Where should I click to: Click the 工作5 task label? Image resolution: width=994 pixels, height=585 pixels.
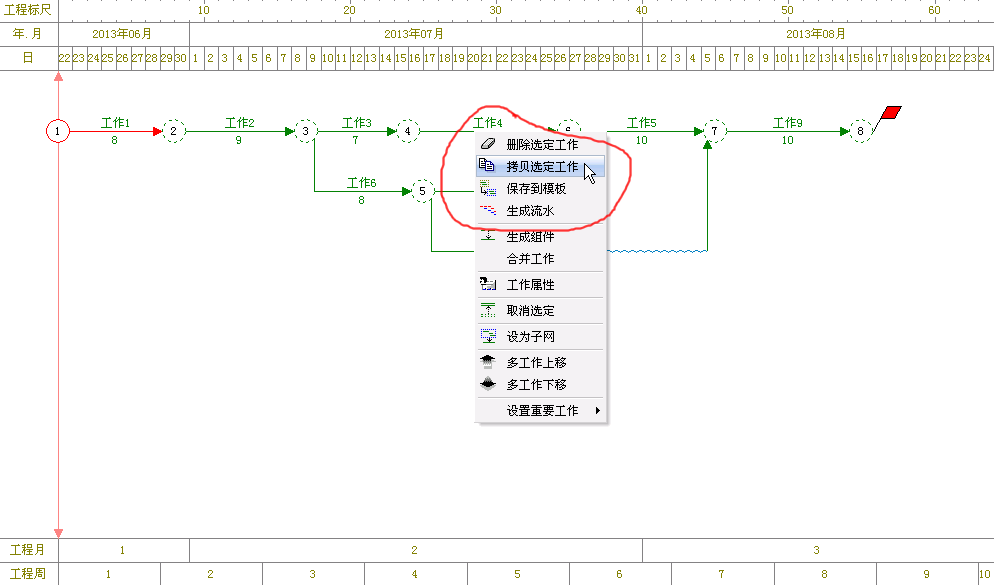[642, 122]
